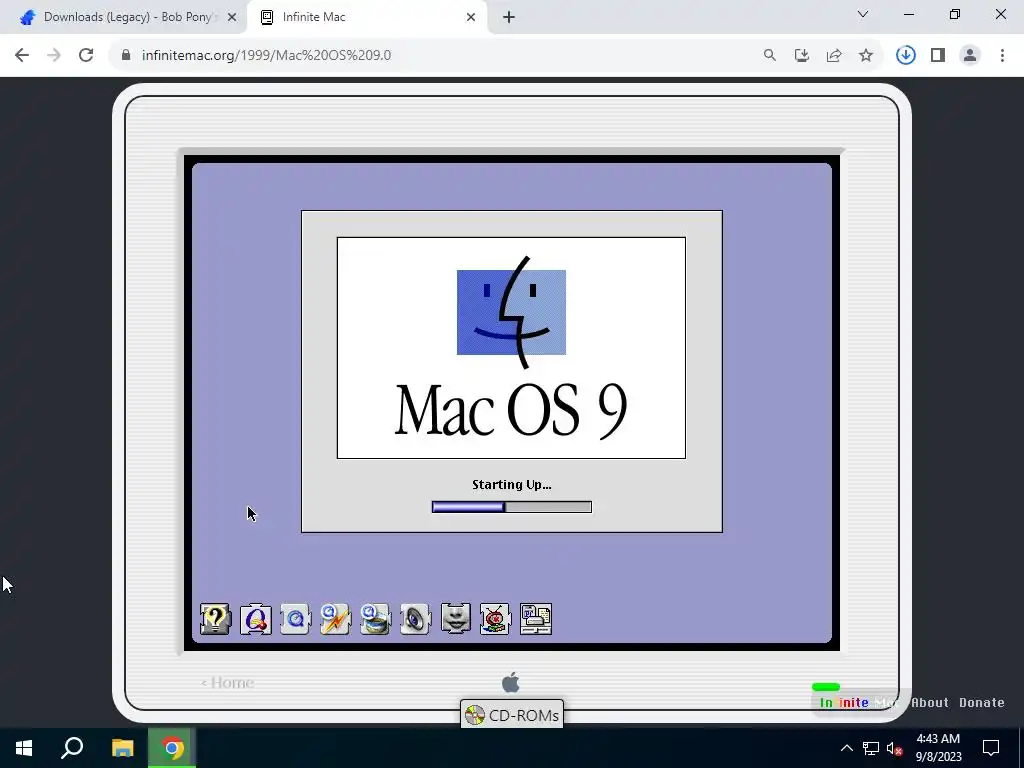Bookmark this page with the star
The width and height of the screenshot is (1024, 768).
(x=866, y=56)
